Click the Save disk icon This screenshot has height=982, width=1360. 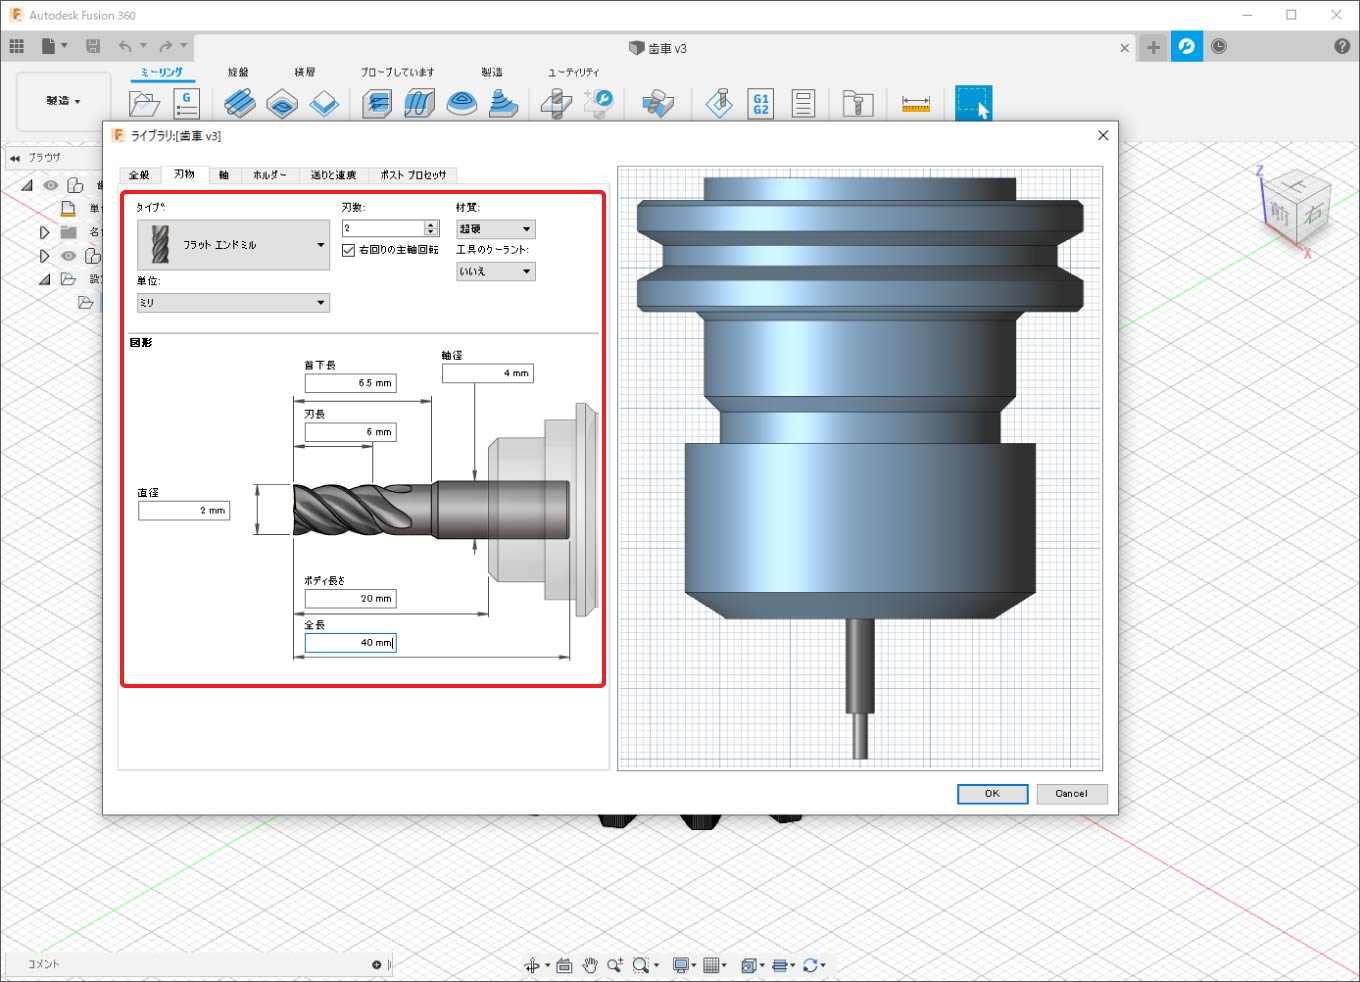tap(93, 46)
